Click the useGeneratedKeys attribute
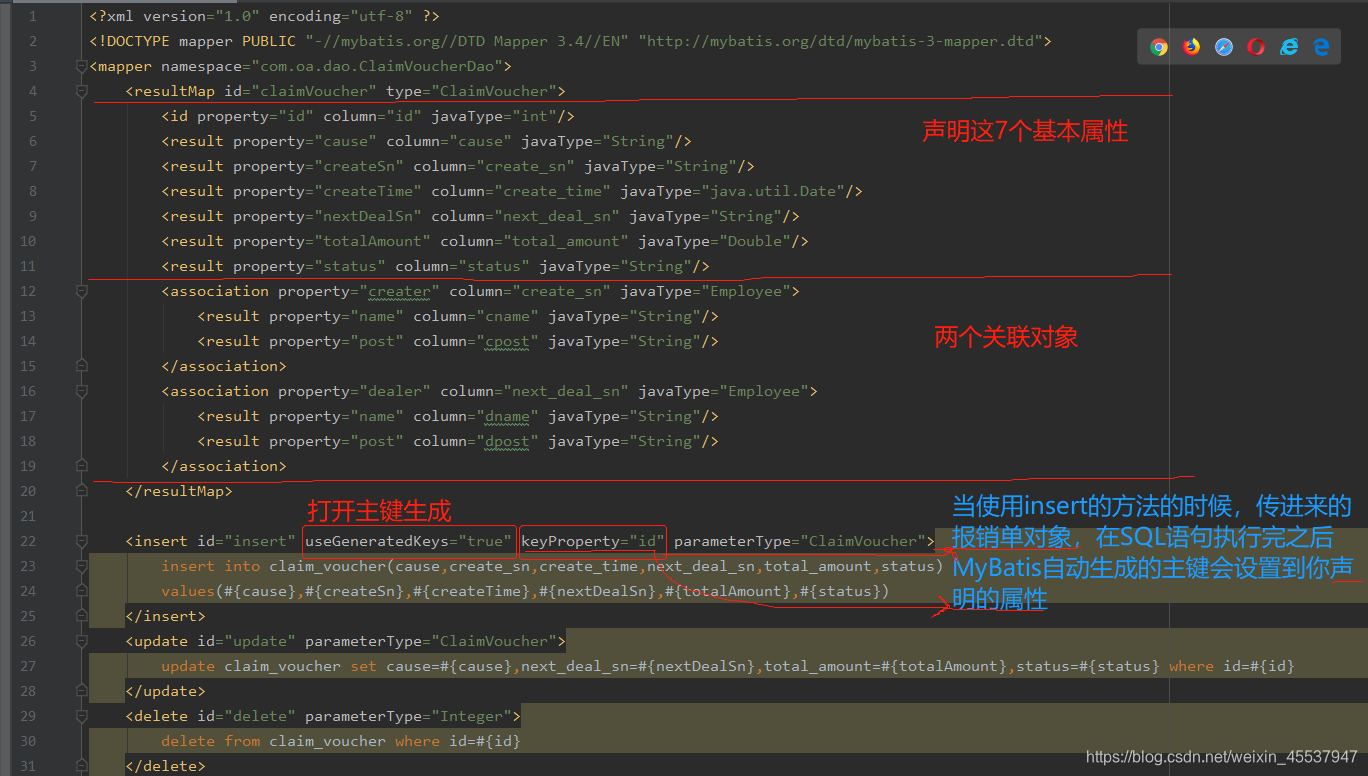 (408, 541)
